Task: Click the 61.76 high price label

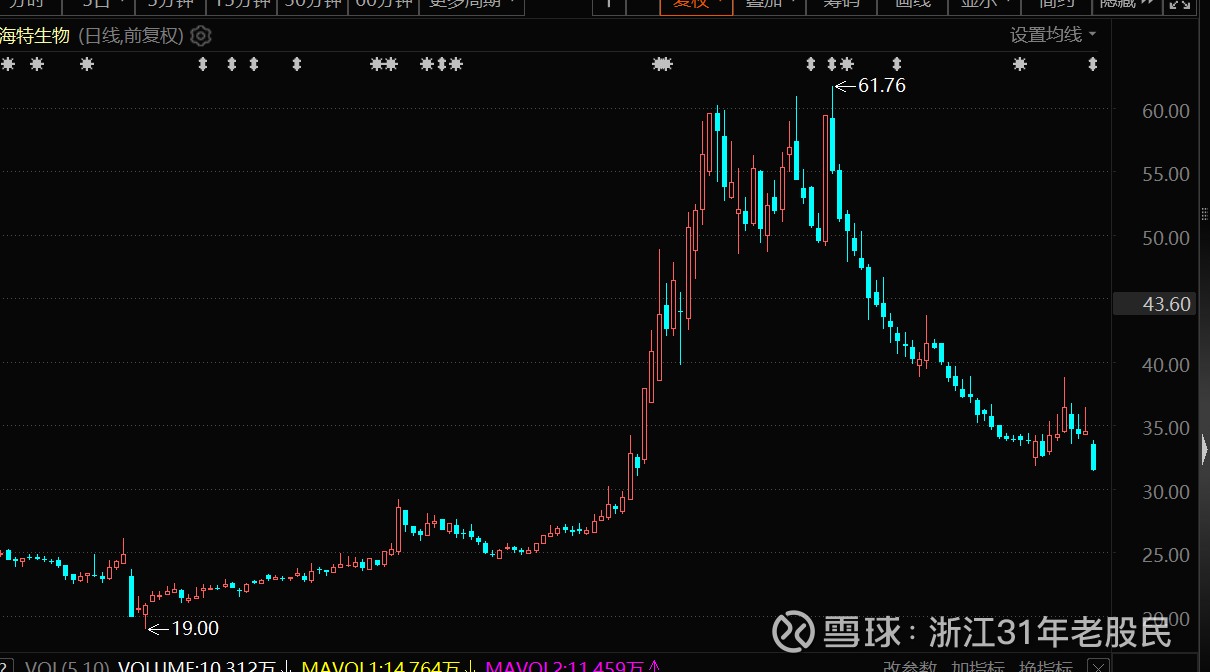Action: (x=881, y=86)
